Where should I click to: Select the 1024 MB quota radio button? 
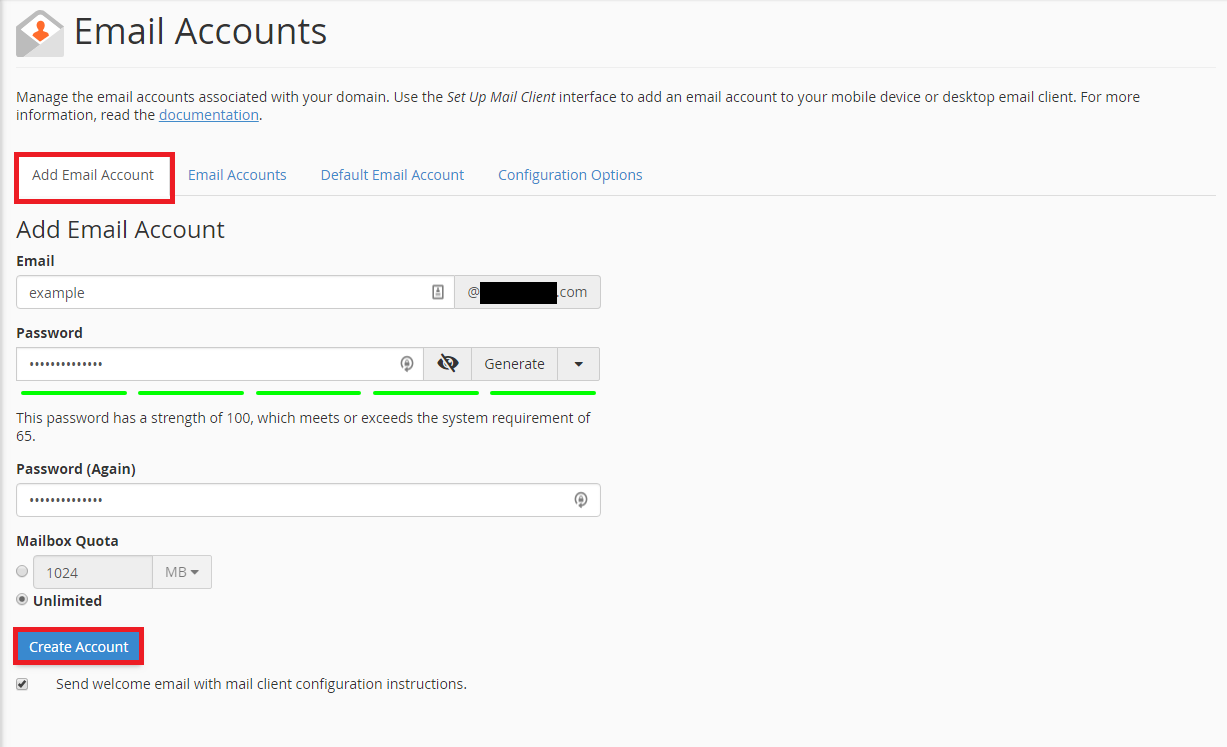(22, 572)
